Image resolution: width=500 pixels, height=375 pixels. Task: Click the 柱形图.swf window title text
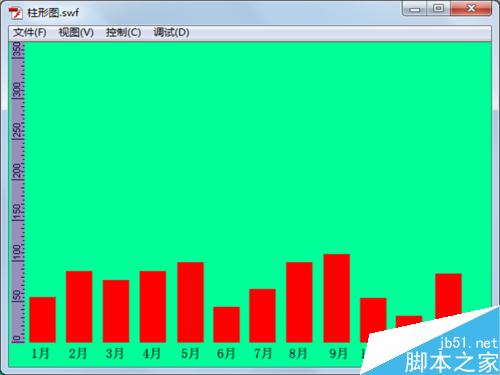(x=53, y=13)
